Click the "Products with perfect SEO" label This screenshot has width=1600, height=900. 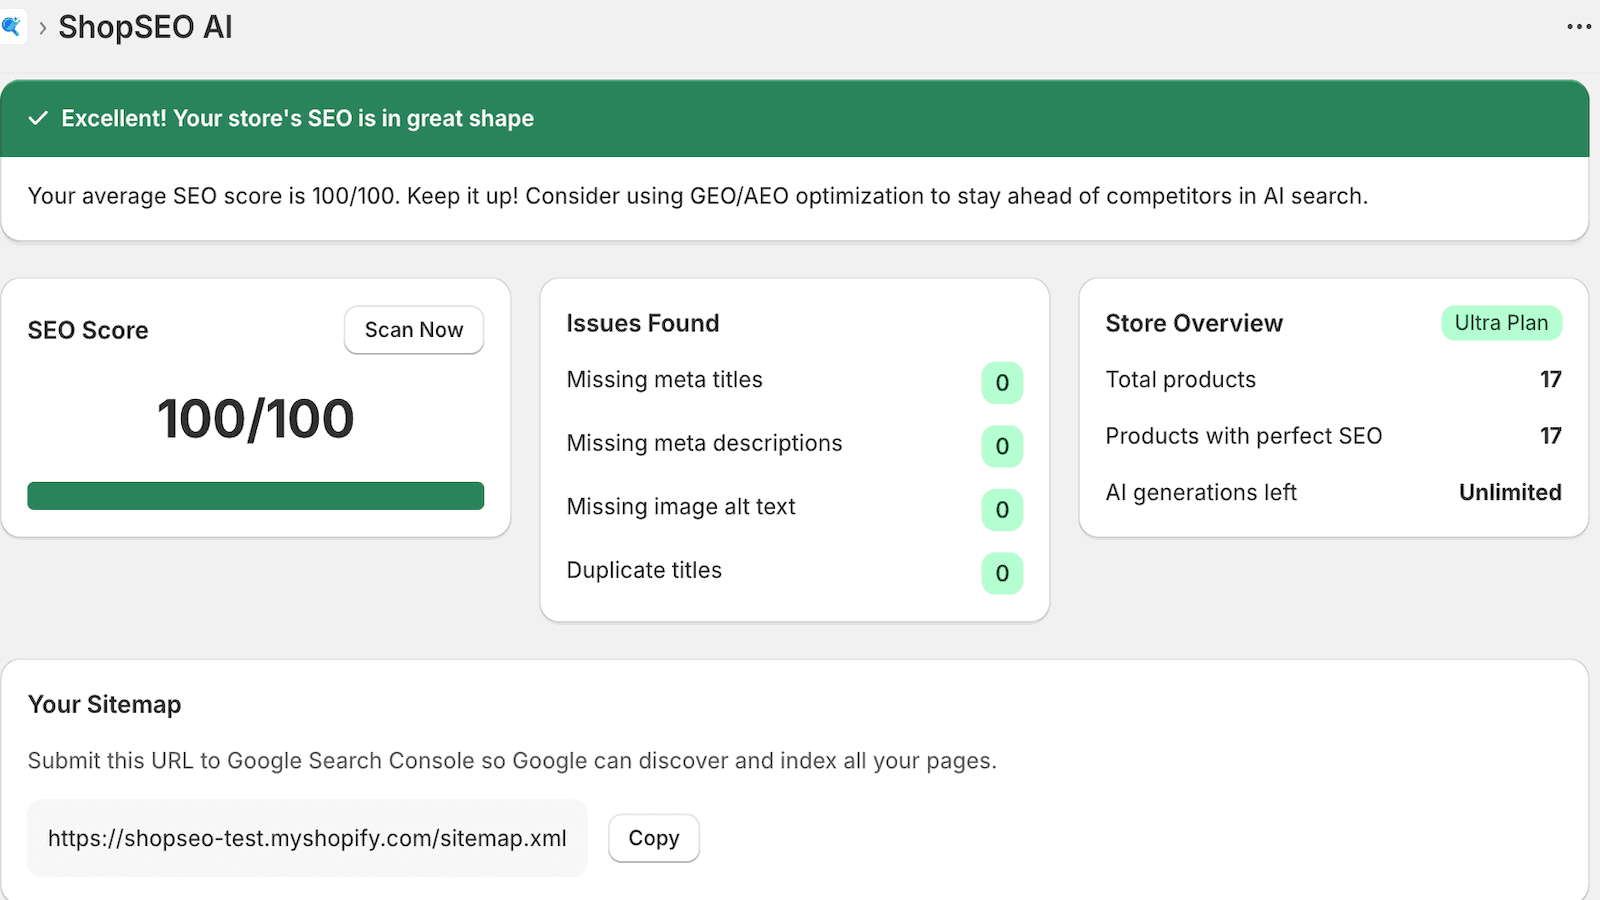[1244, 436]
